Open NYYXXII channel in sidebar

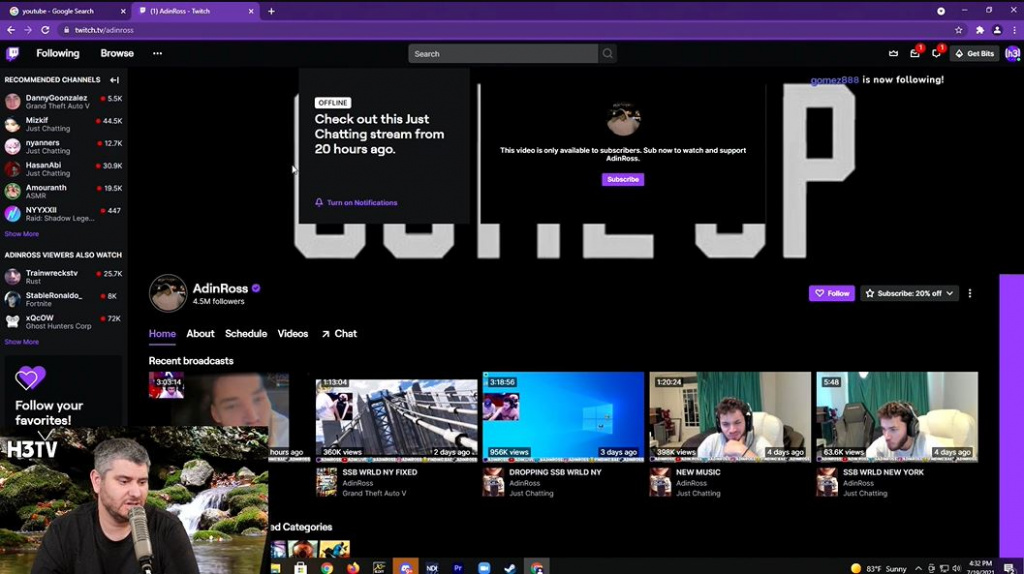tap(63, 214)
